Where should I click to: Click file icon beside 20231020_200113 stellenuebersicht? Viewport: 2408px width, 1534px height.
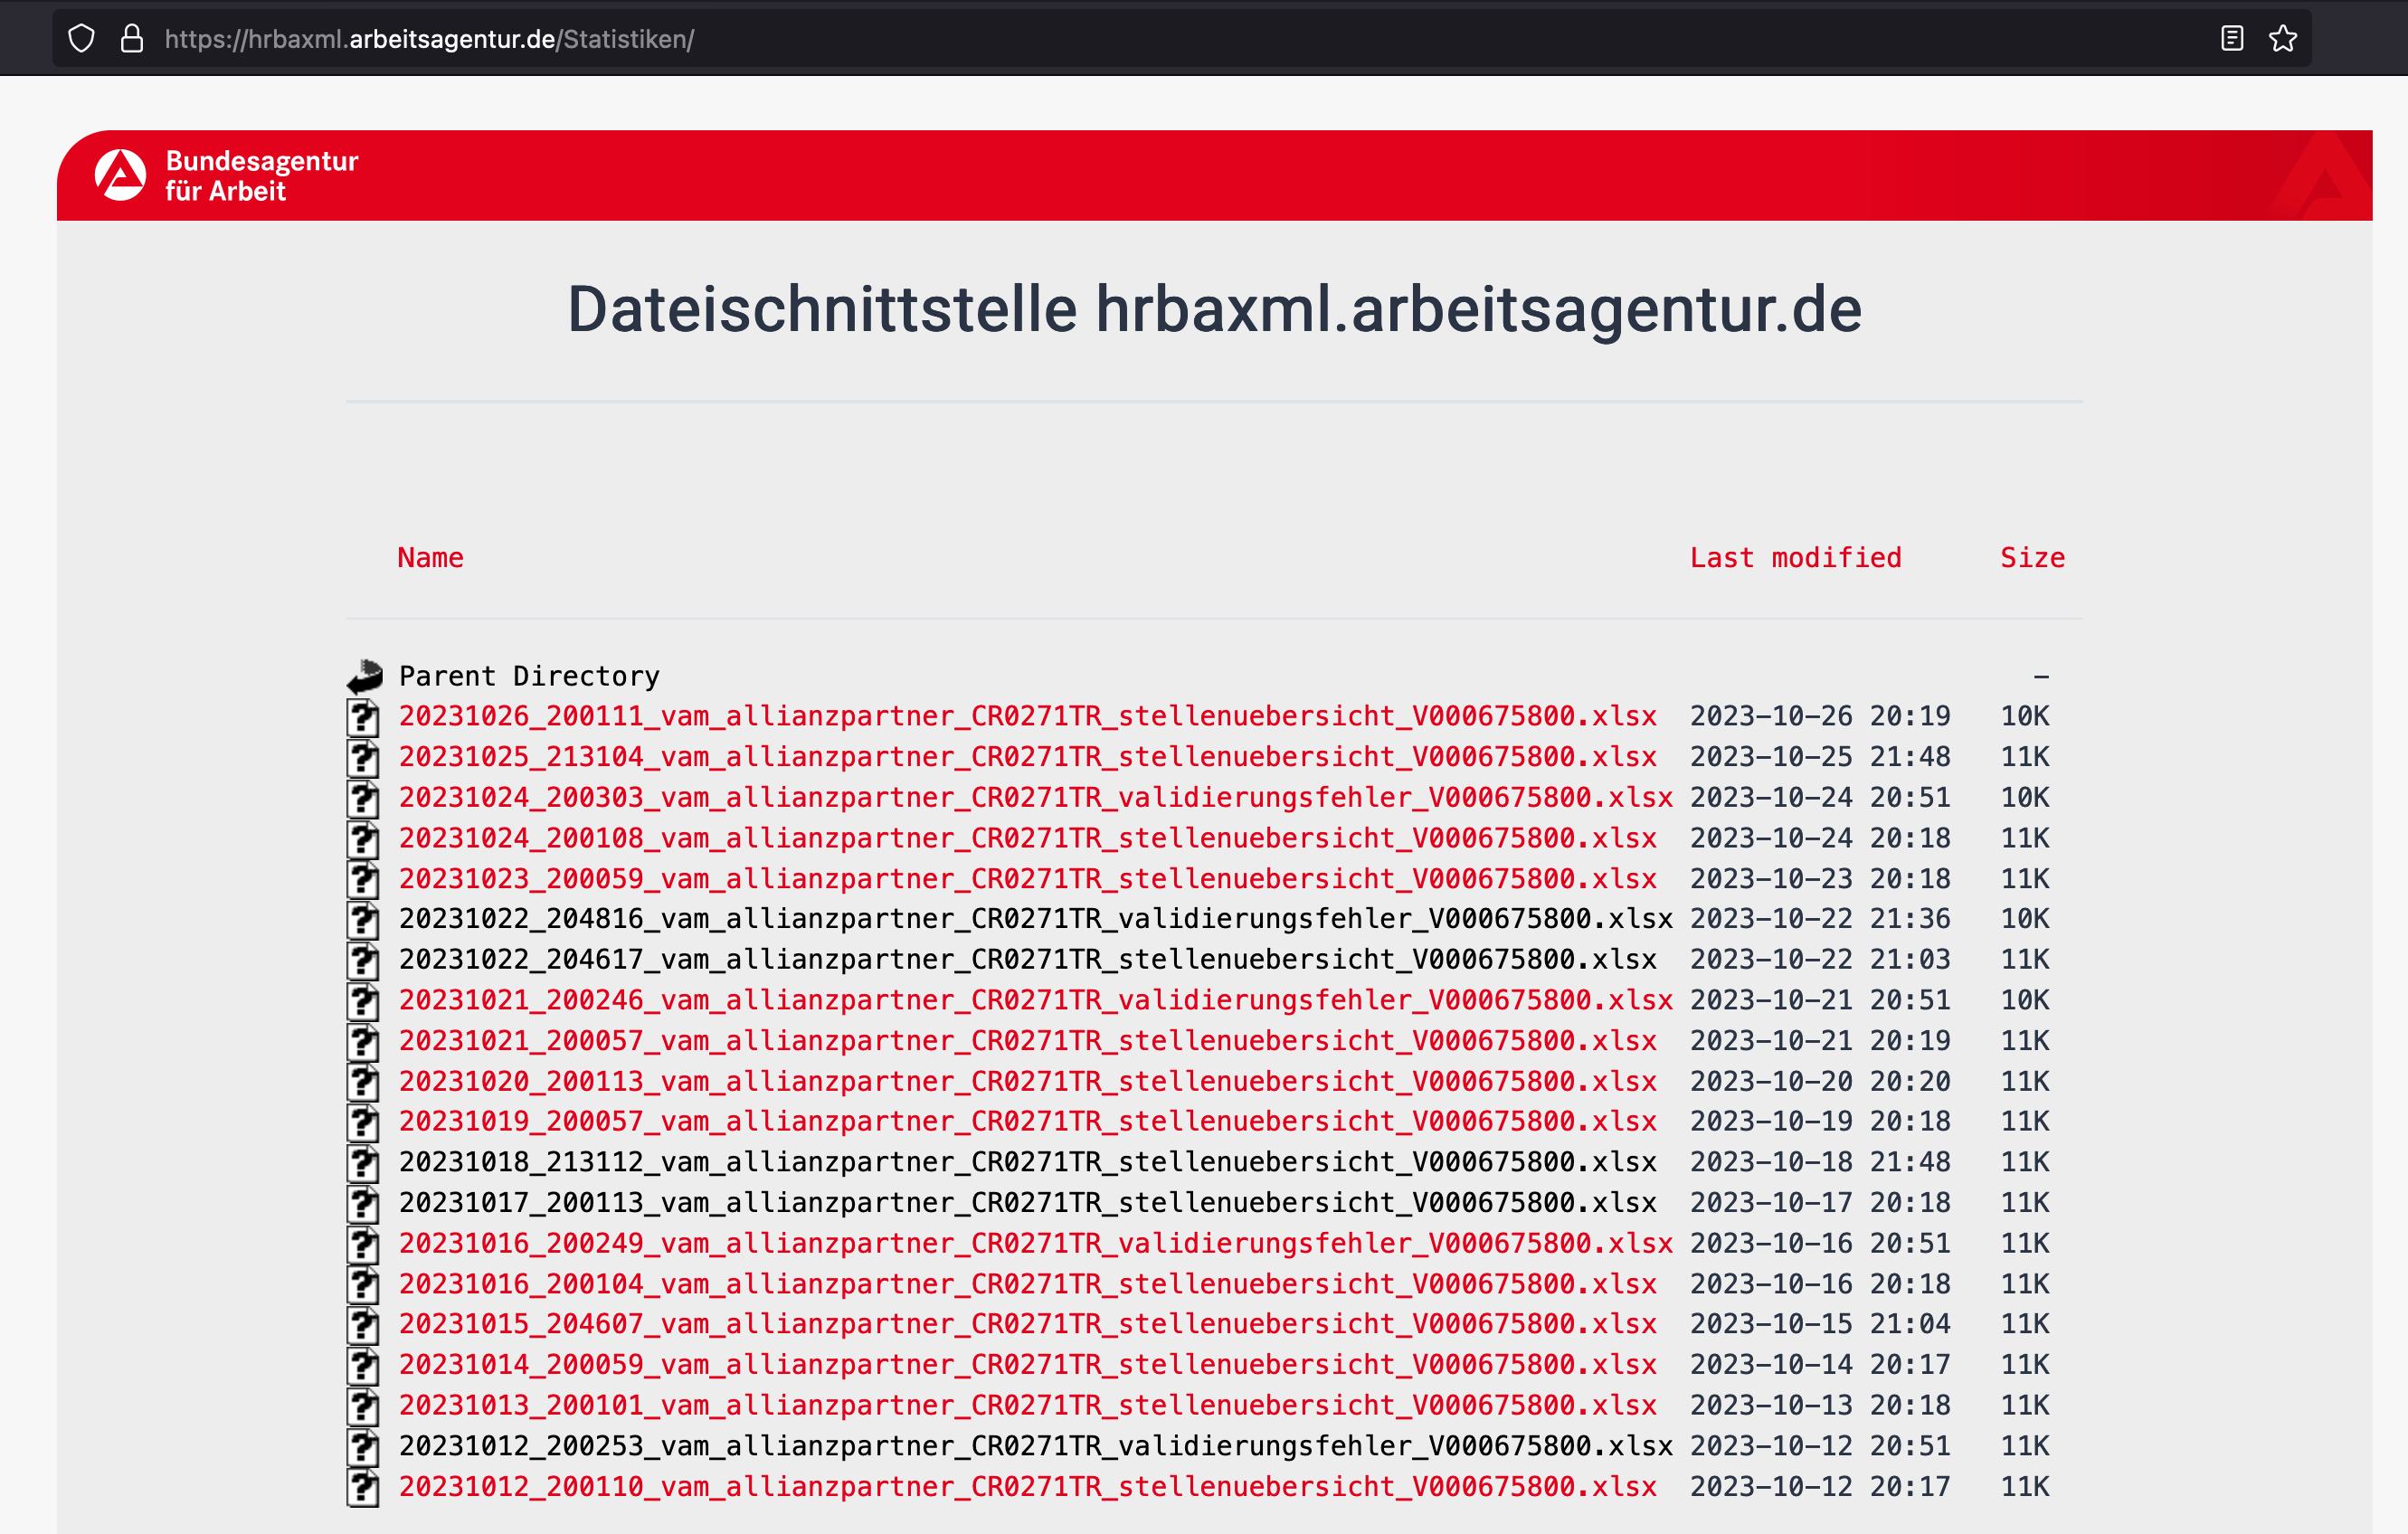364,1082
